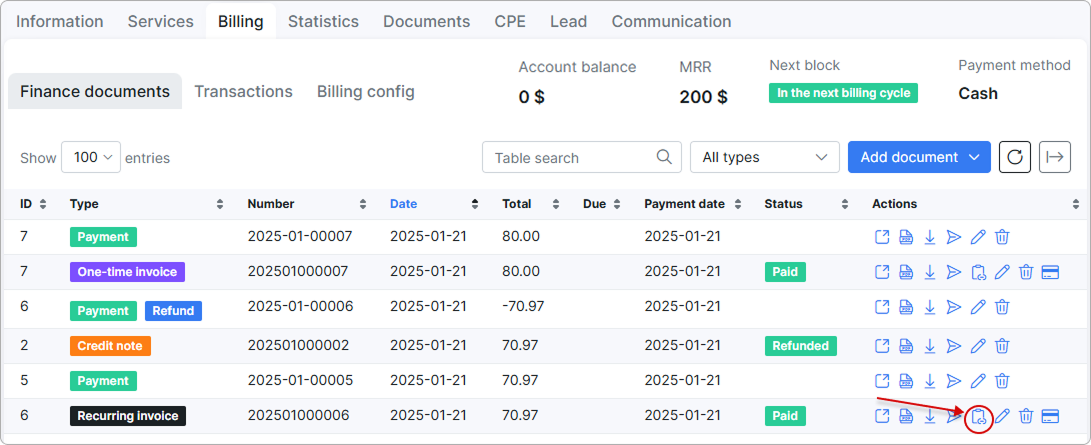Open the Statistics tab
The height and width of the screenshot is (445, 1091).
pyautogui.click(x=324, y=22)
